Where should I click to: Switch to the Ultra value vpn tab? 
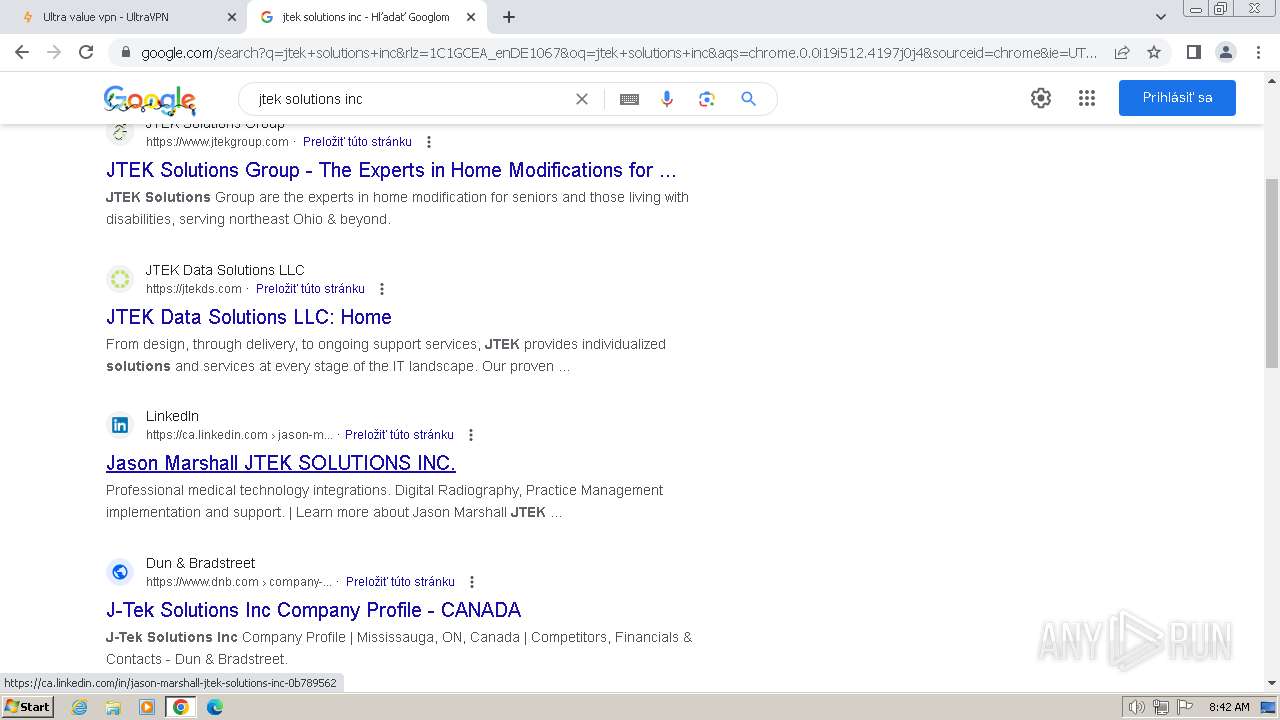coord(123,17)
